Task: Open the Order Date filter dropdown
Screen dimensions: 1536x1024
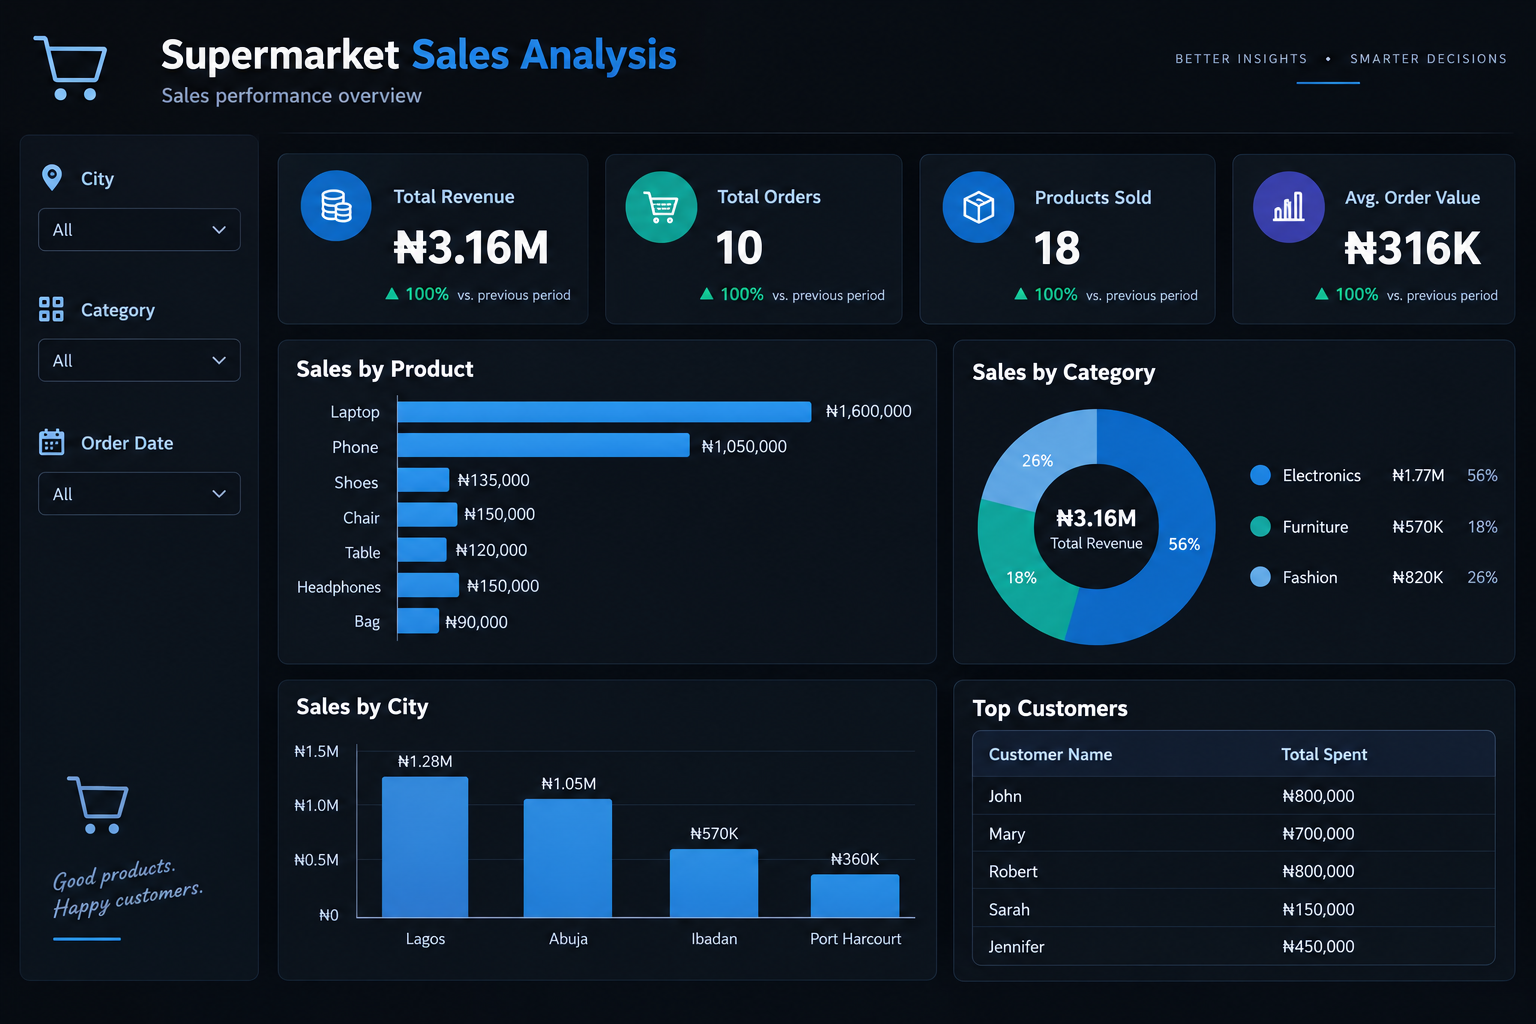Action: coord(139,494)
